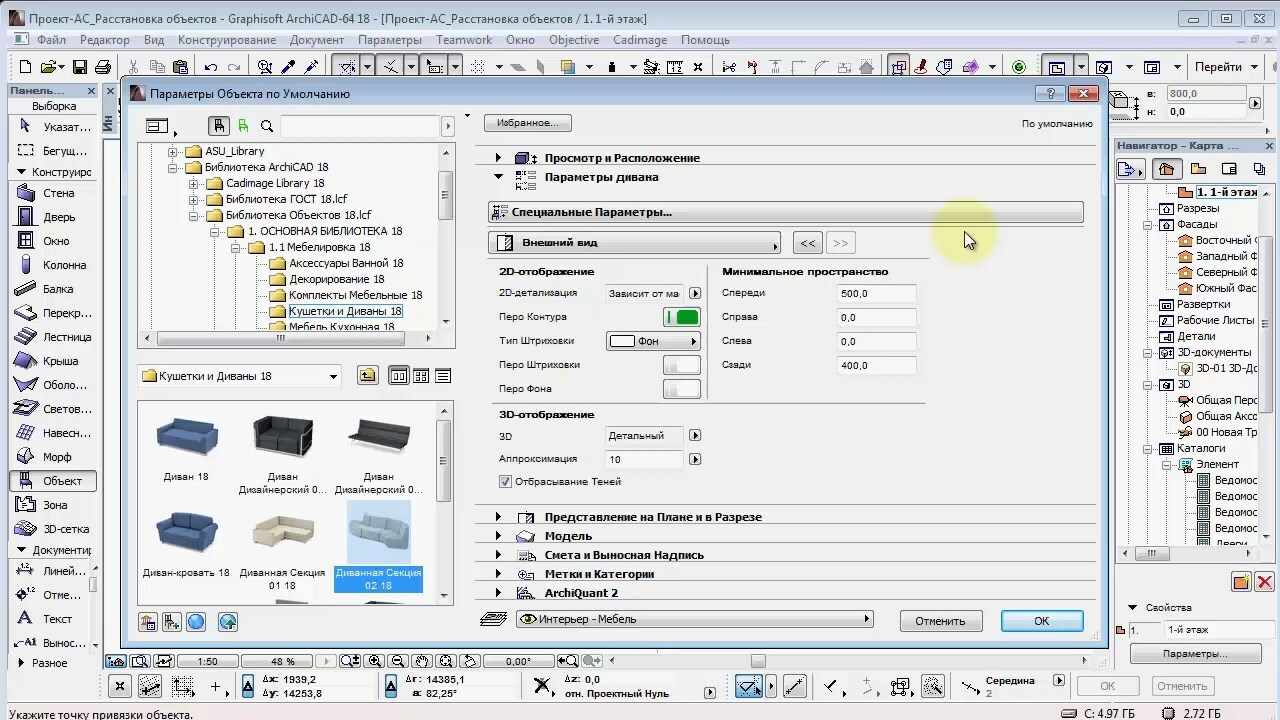1280x720 pixels.
Task: Click the Undo arrow icon
Action: click(210, 67)
